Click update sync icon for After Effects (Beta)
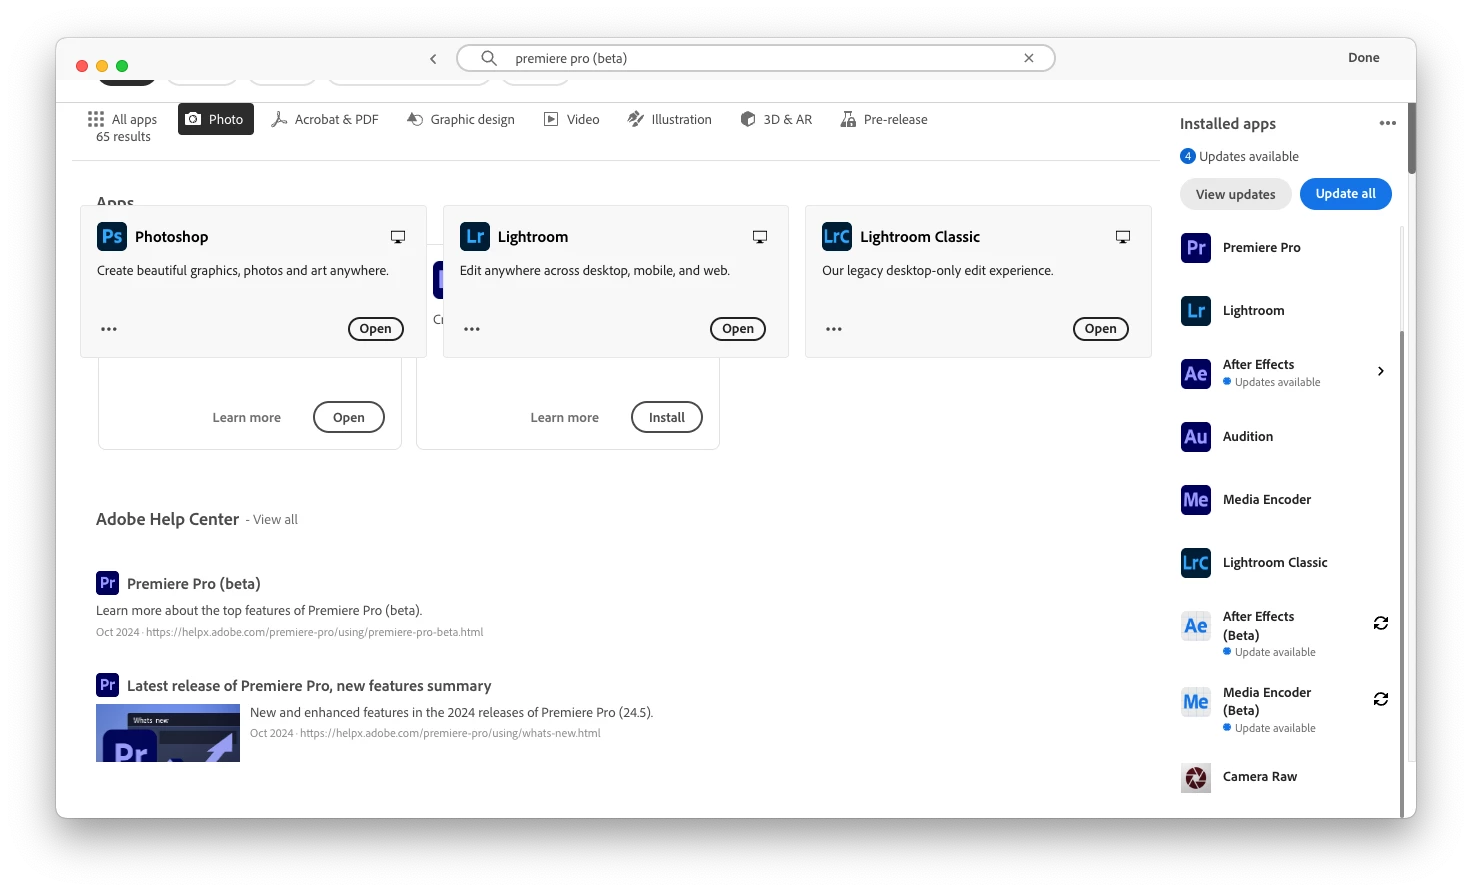The image size is (1472, 892). (x=1381, y=623)
